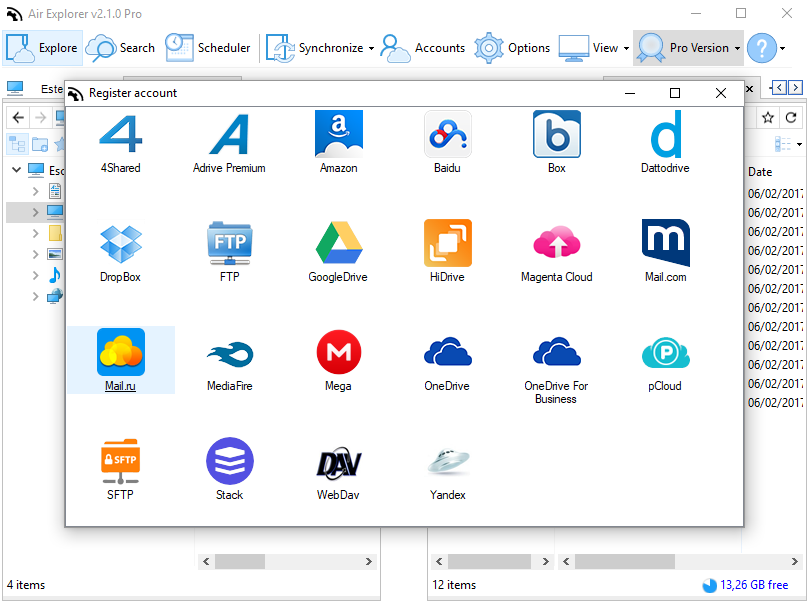Expand the Synchronize dropdown arrow
Viewport: 808px width, 603px height.
coord(371,48)
